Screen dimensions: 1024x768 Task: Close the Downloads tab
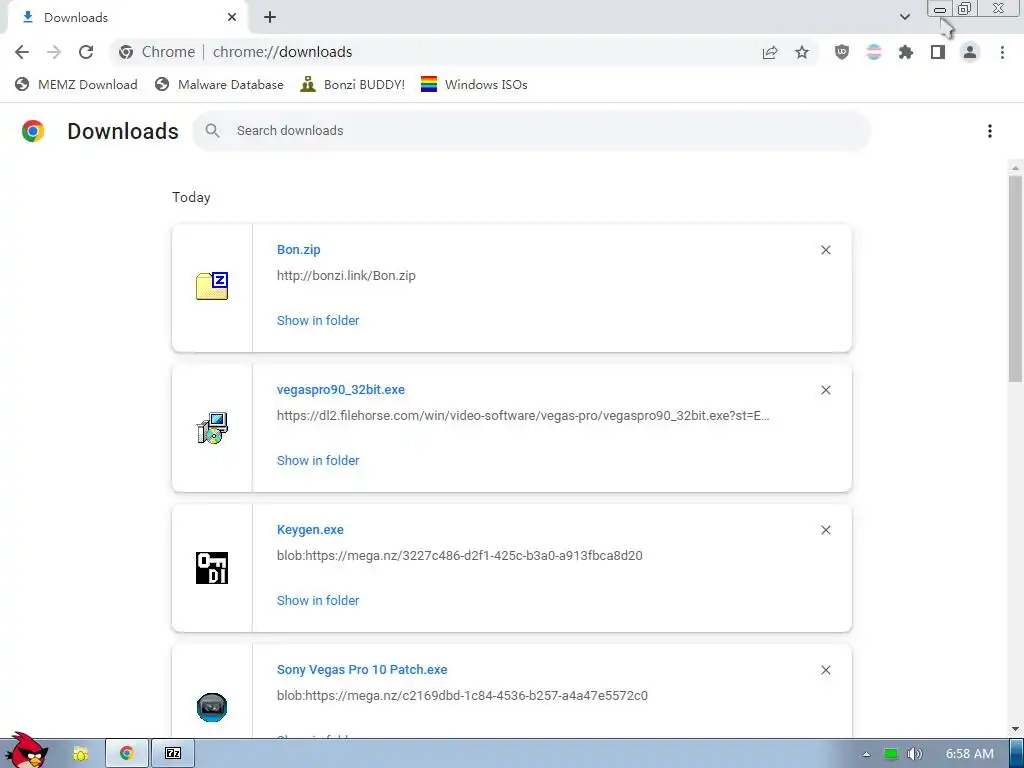tap(232, 17)
